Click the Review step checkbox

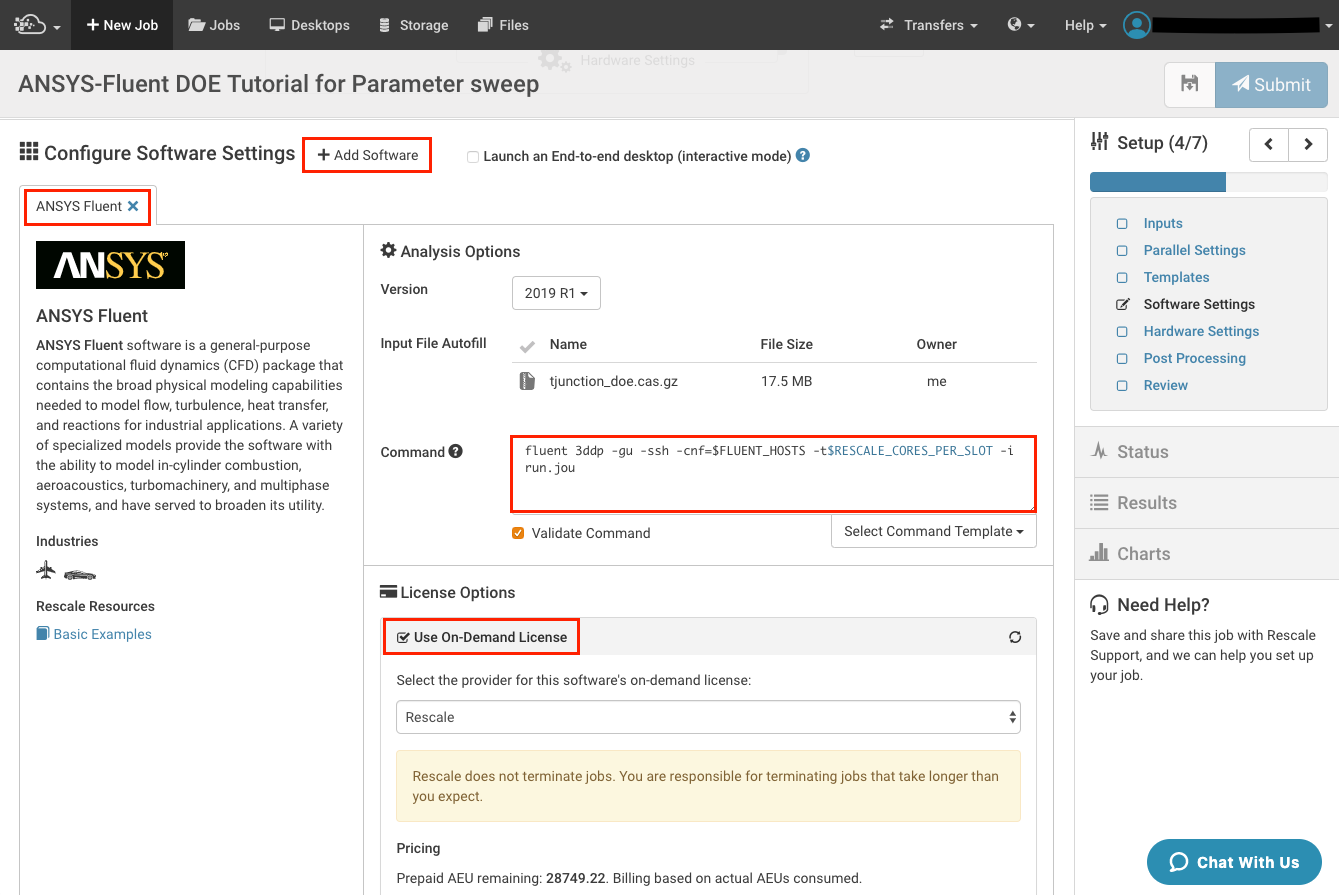1122,386
